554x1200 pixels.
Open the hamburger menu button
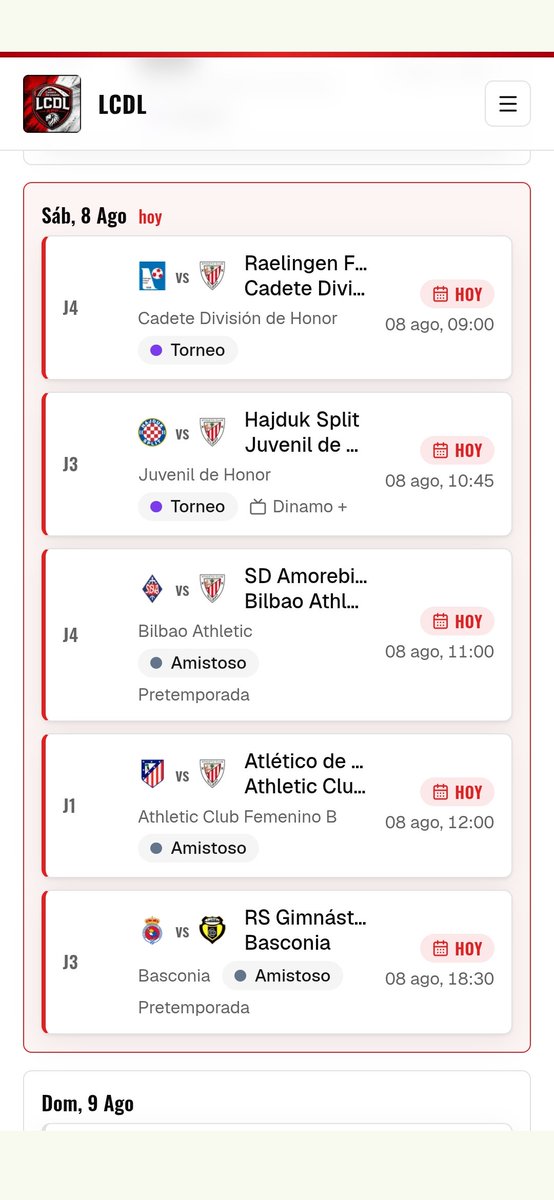pyautogui.click(x=508, y=104)
